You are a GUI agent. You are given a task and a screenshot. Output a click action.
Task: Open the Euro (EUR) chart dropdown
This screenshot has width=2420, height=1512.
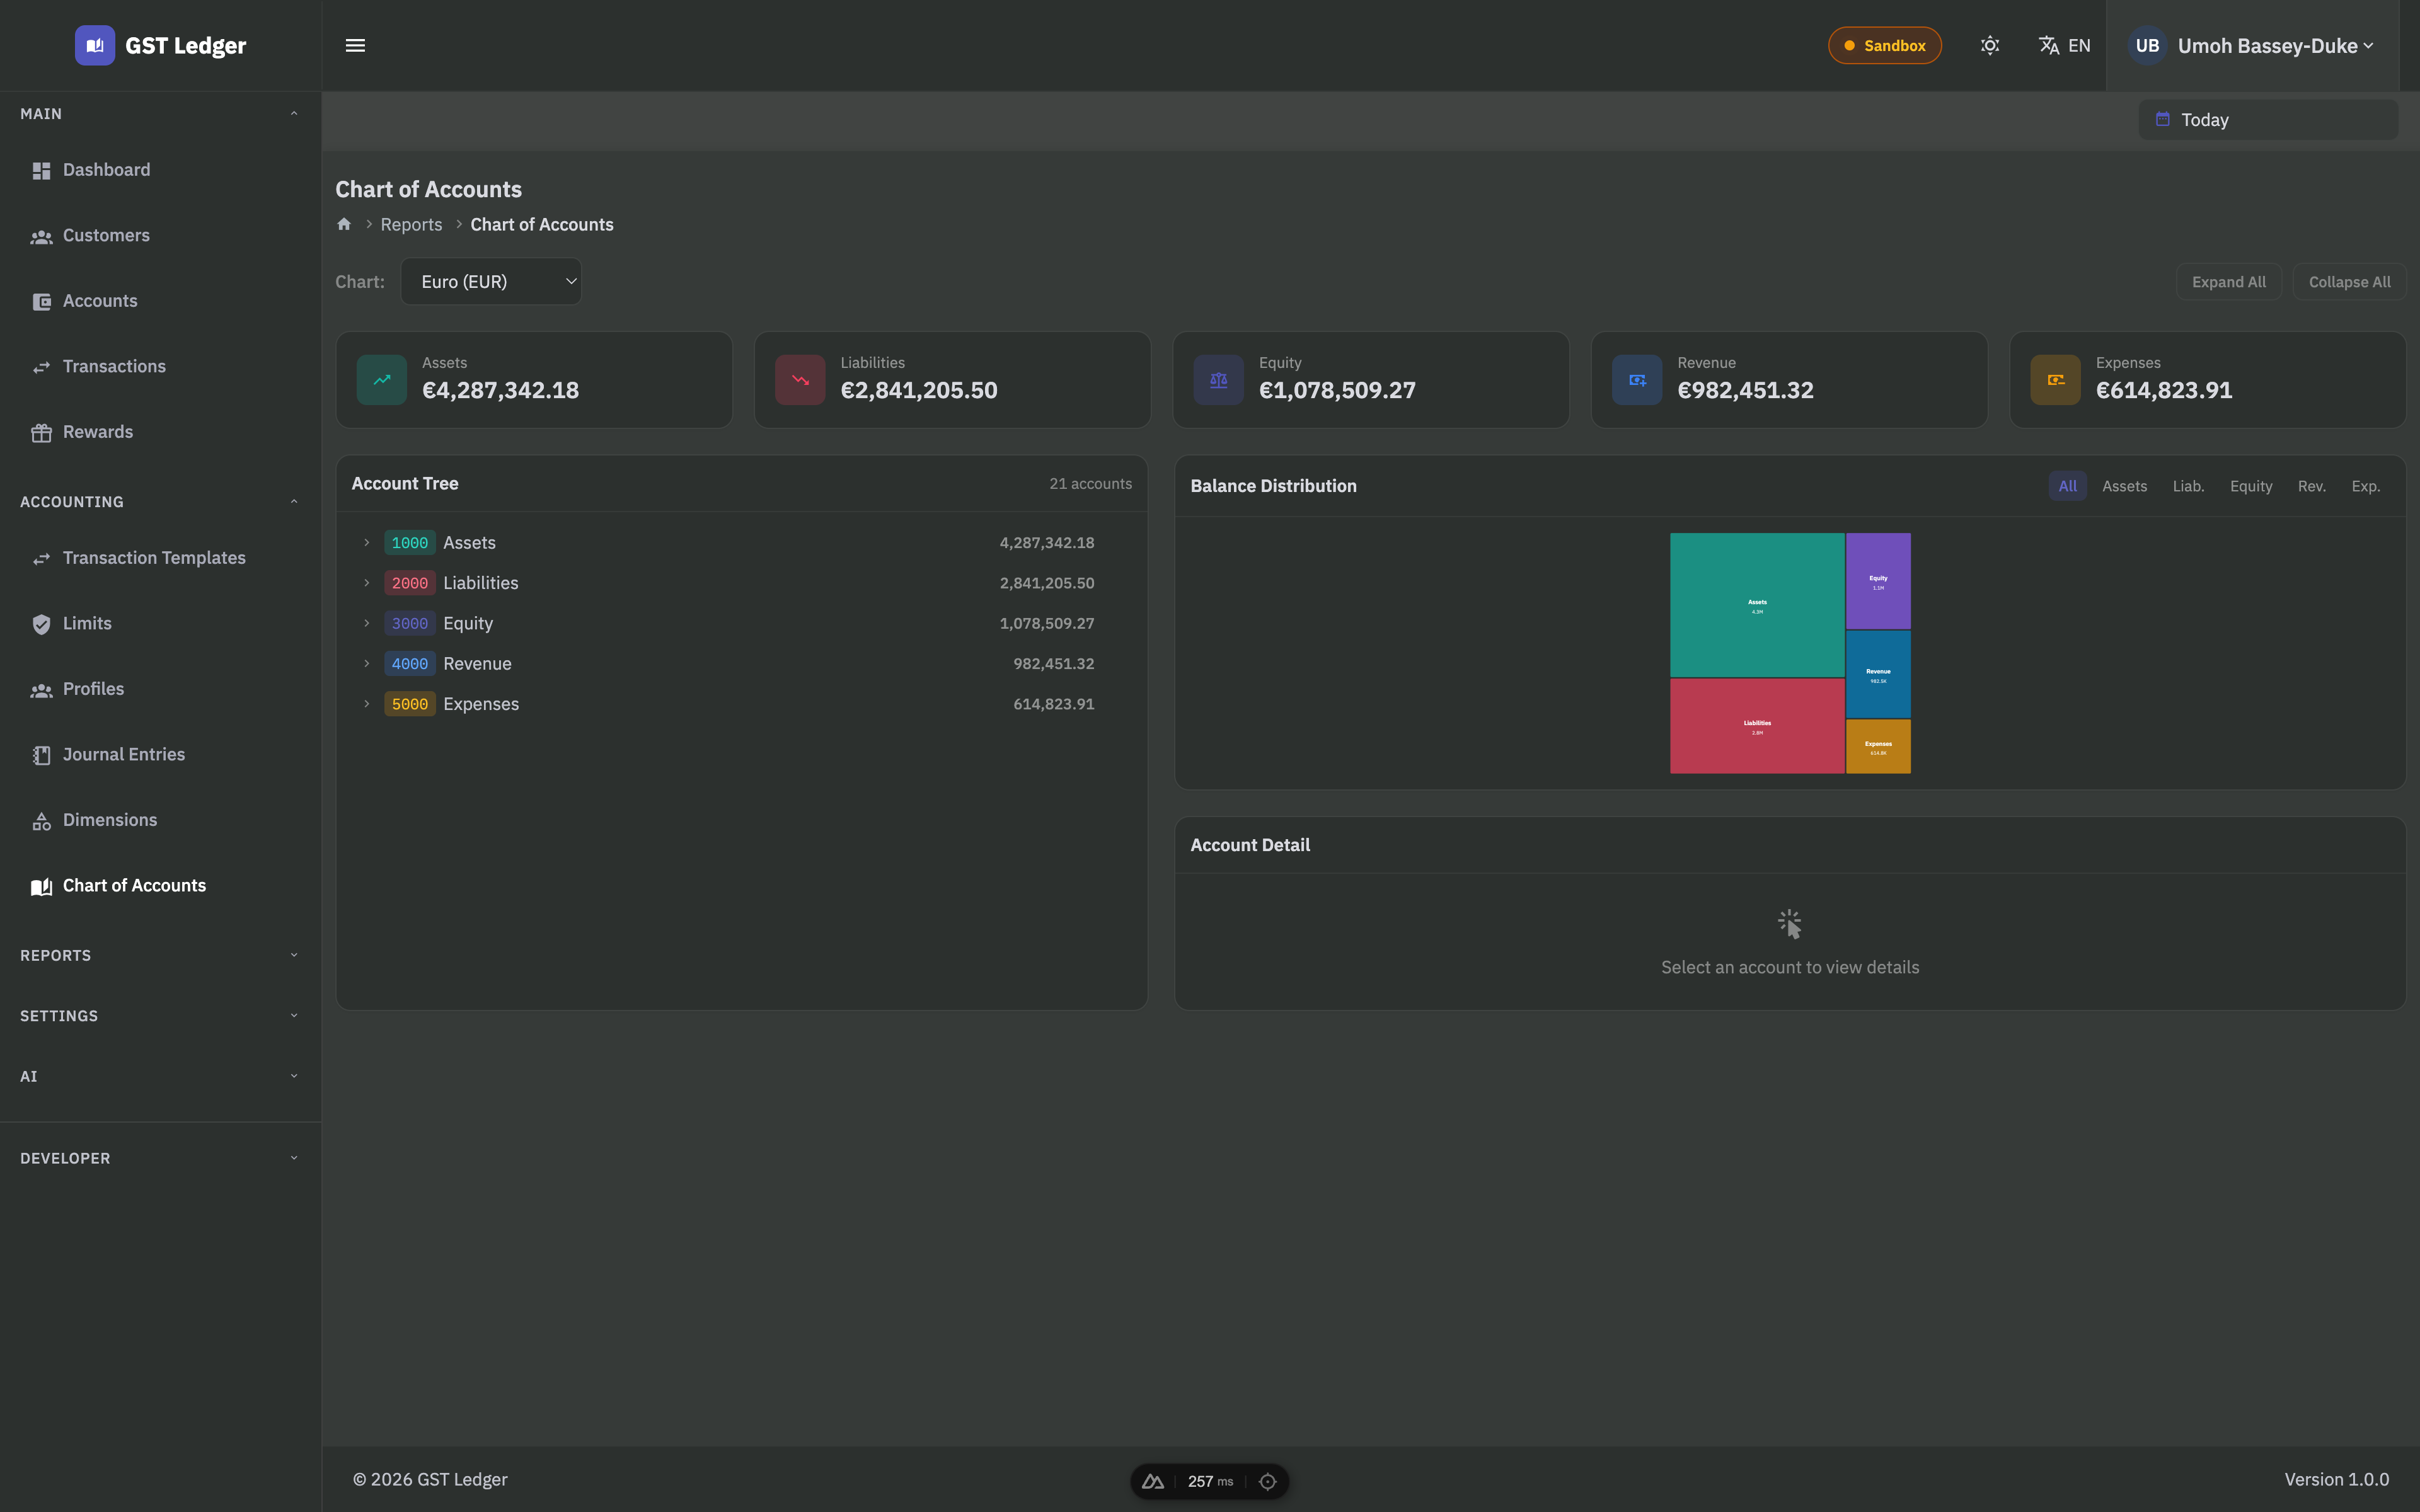coord(491,282)
